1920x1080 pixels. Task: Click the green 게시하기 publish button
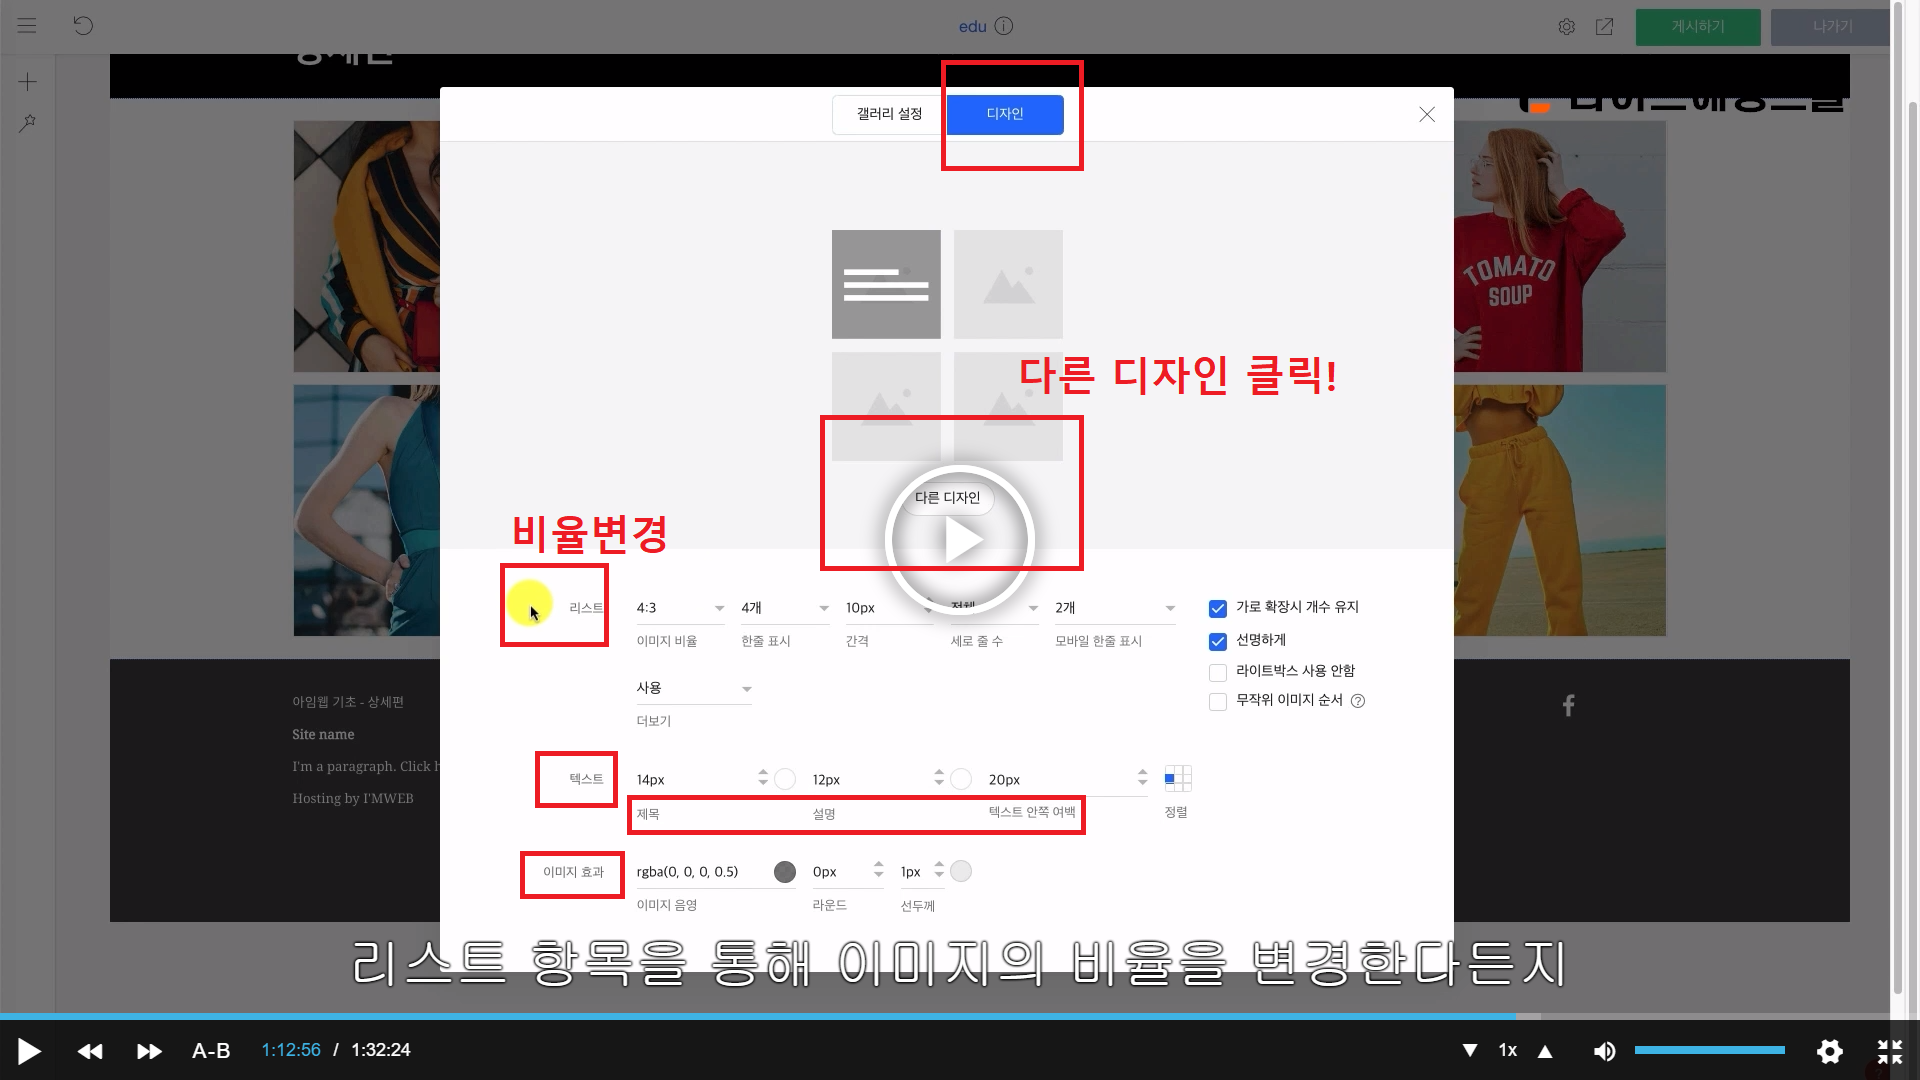tap(1697, 27)
